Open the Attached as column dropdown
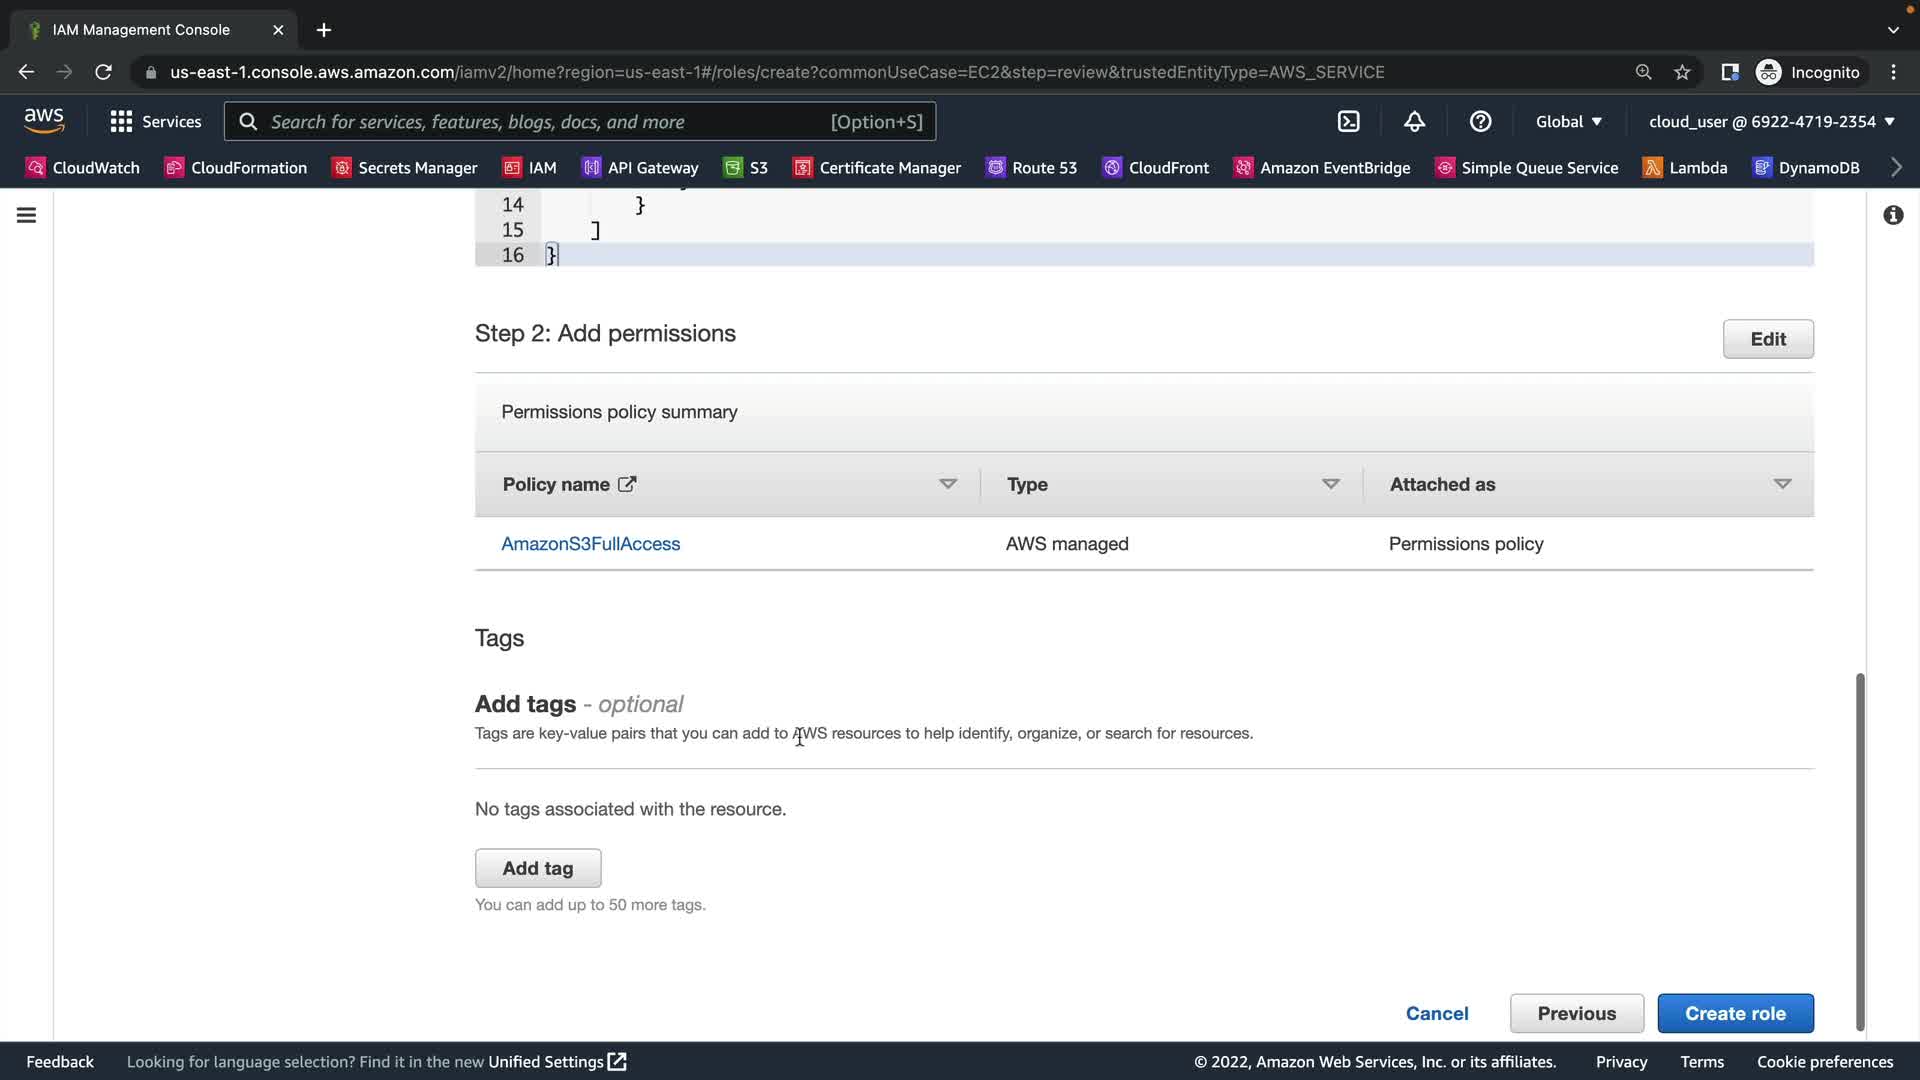Screen dimensions: 1920x1080 [x=1781, y=484]
